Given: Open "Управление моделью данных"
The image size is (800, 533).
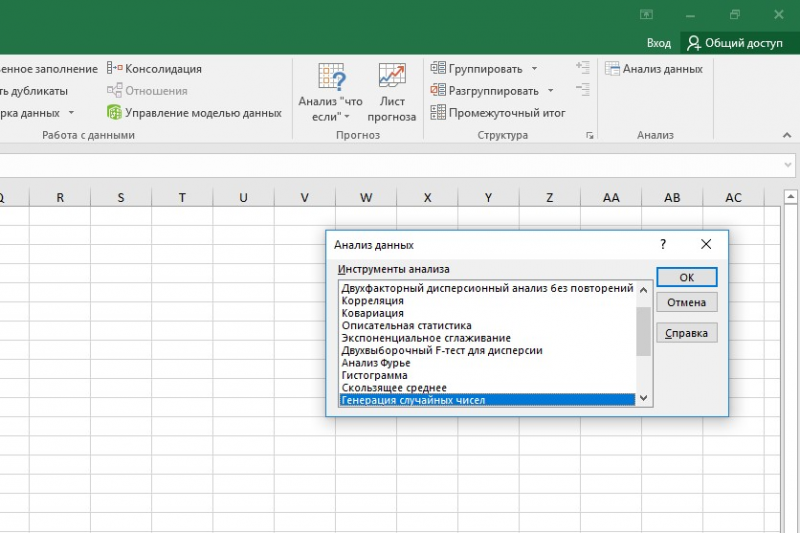Looking at the screenshot, I should click(194, 113).
